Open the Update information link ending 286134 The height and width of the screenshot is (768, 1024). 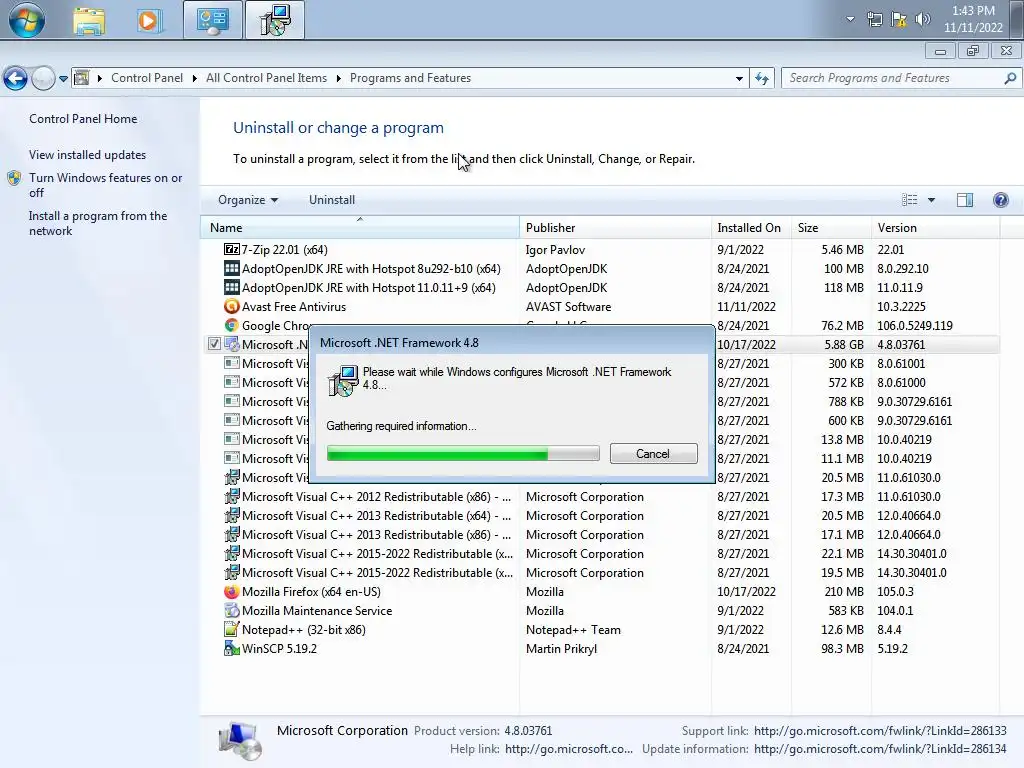click(x=880, y=749)
